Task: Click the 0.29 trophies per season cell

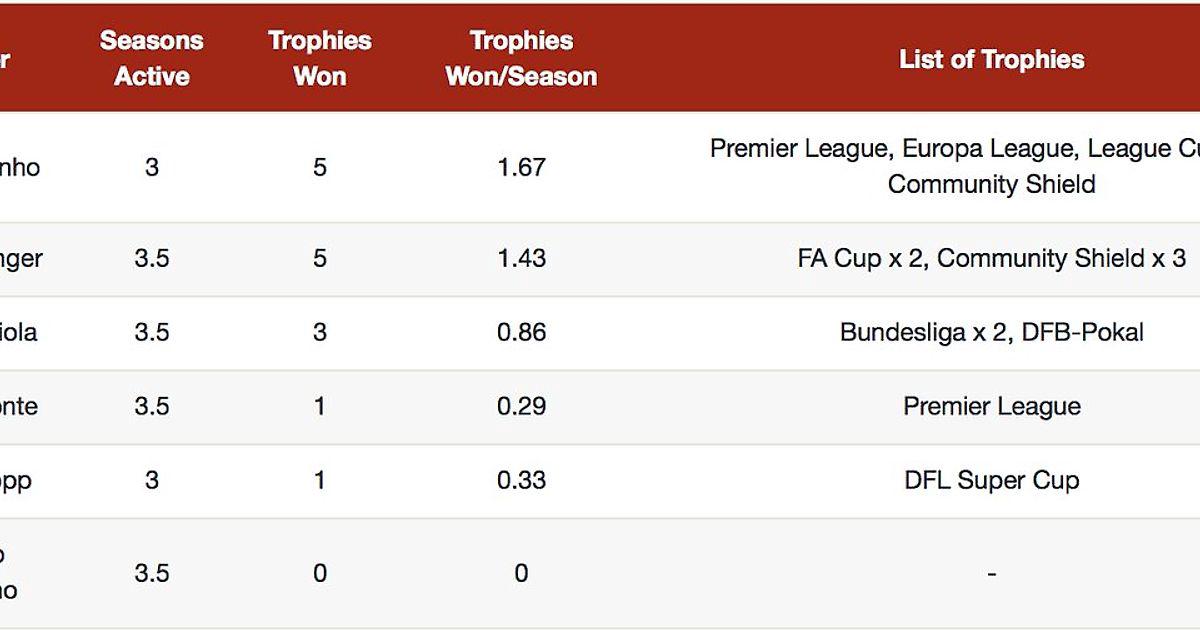Action: point(521,407)
